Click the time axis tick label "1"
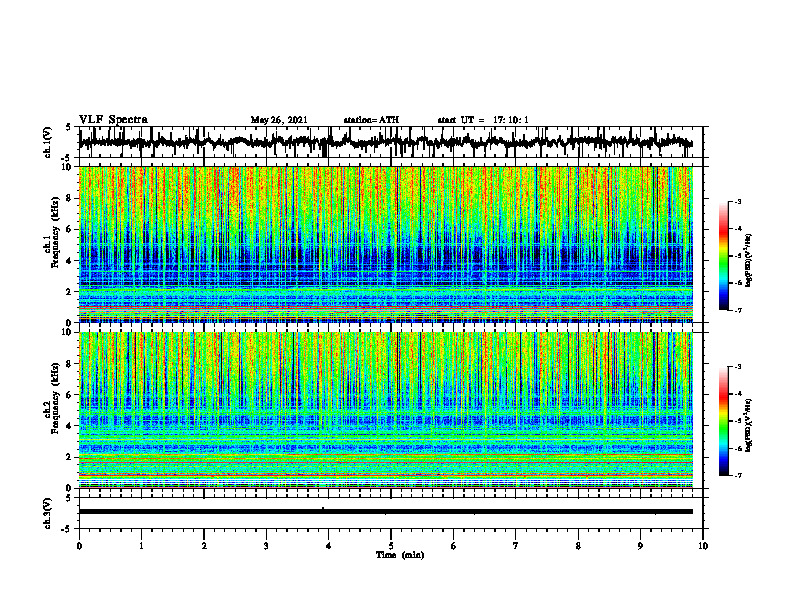 141,546
